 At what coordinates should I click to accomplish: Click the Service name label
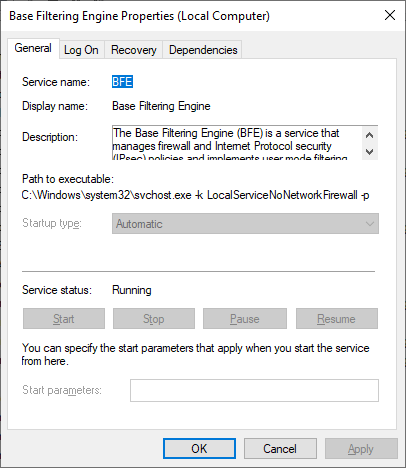(x=56, y=82)
